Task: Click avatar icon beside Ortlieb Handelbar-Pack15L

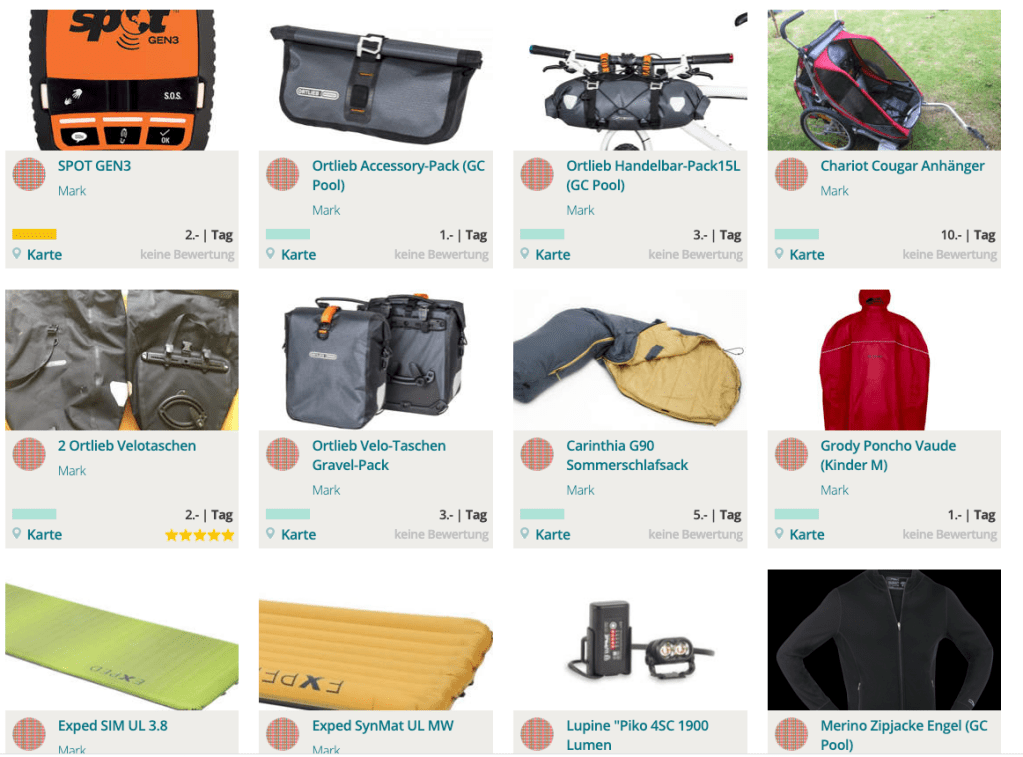Action: pyautogui.click(x=537, y=174)
